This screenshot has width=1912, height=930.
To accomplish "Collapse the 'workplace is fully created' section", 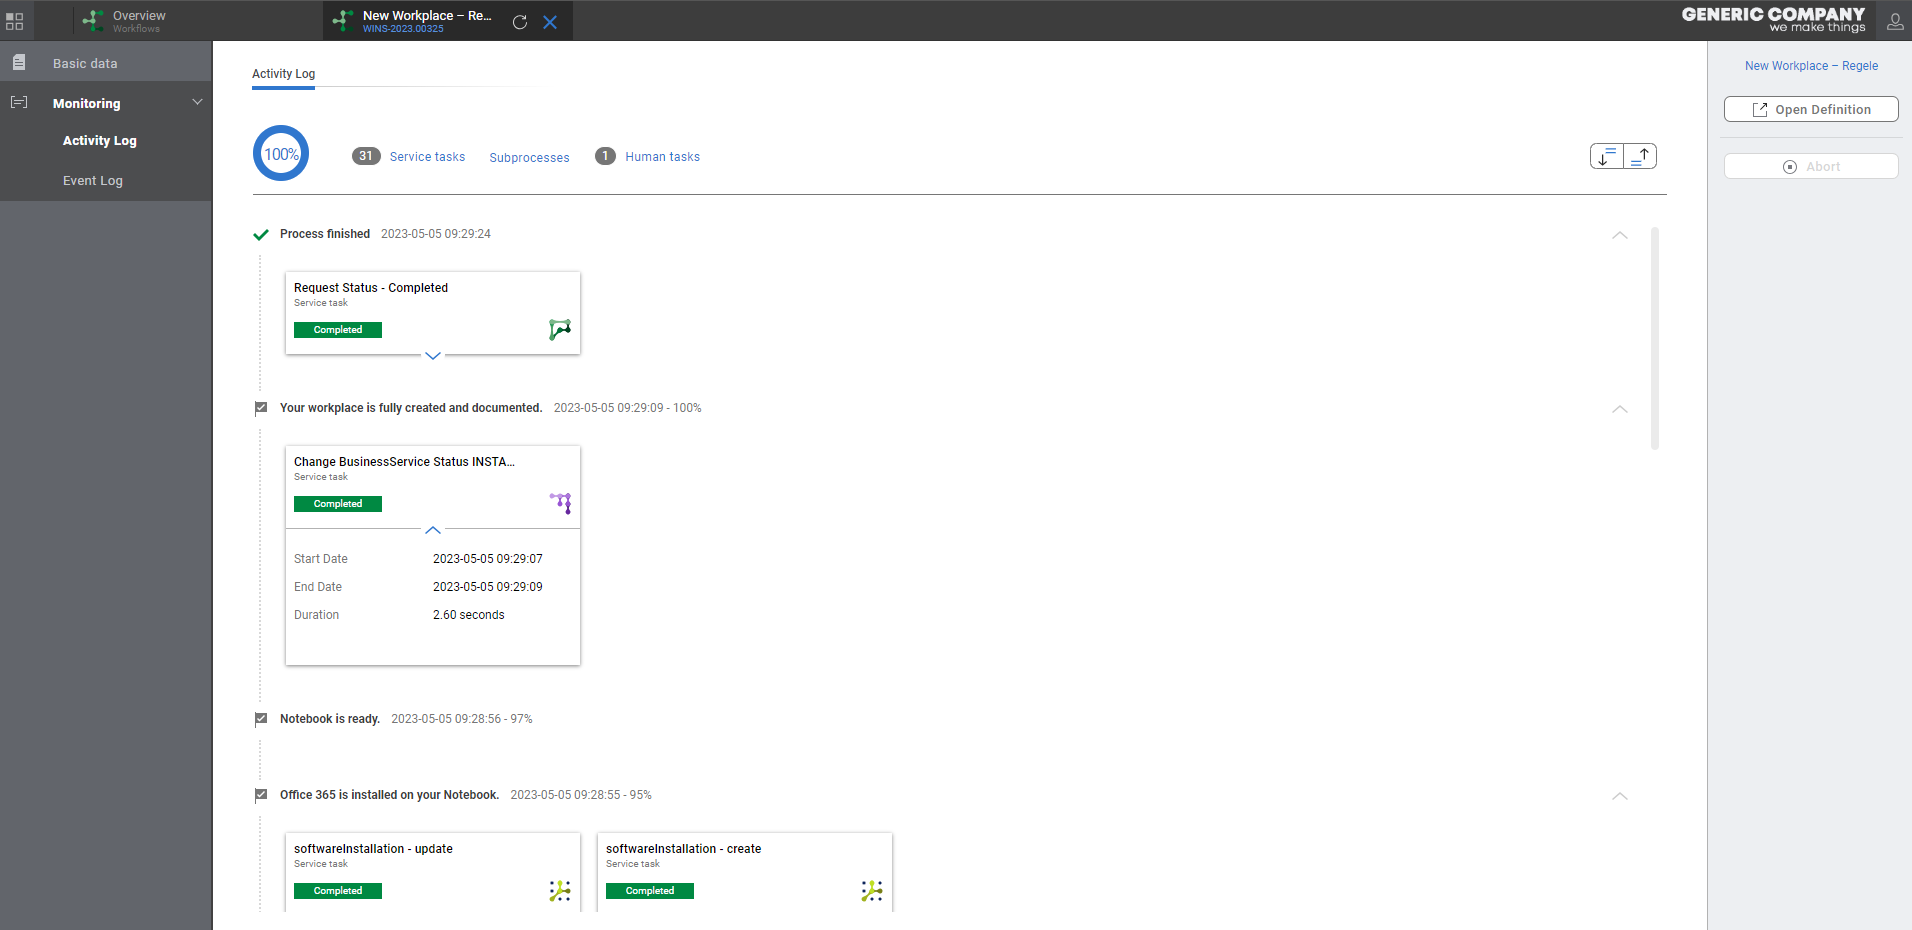I will point(1620,409).
